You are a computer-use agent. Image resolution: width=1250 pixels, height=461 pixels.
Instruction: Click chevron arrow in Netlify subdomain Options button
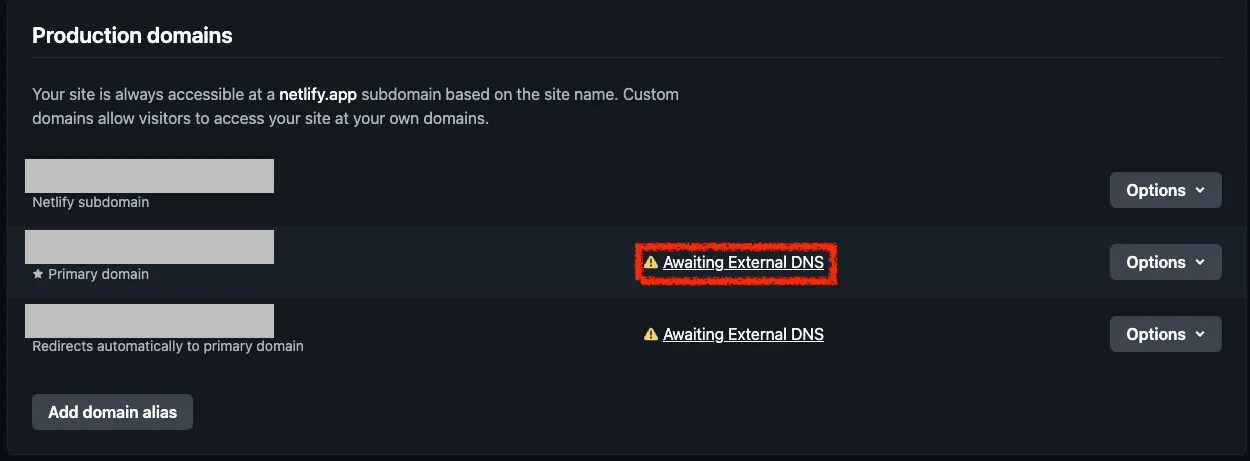(x=1199, y=190)
